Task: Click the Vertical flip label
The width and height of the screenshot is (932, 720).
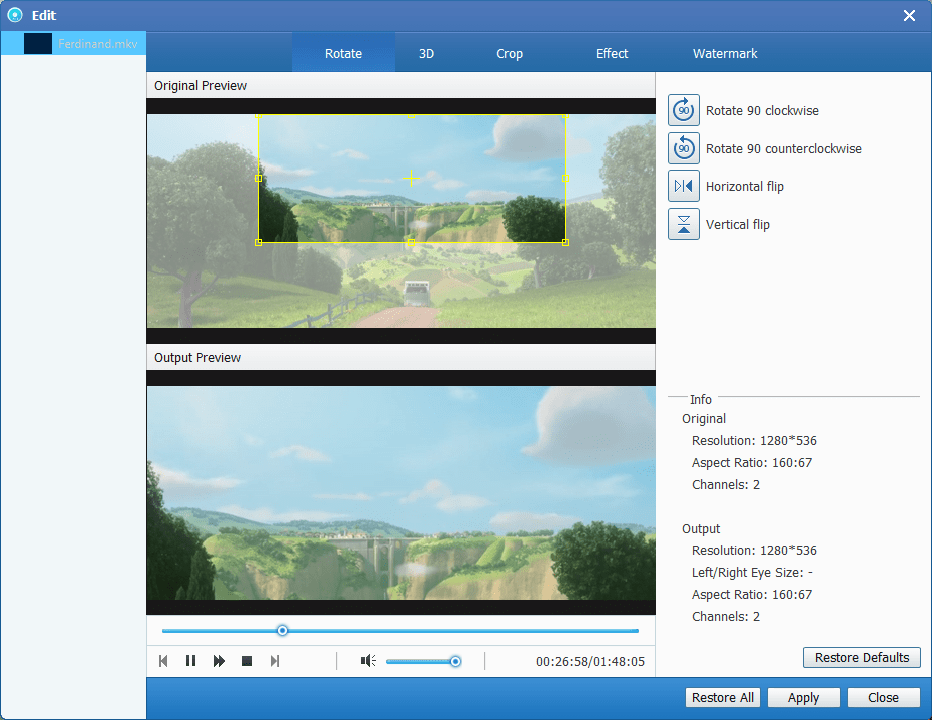Action: coord(738,225)
